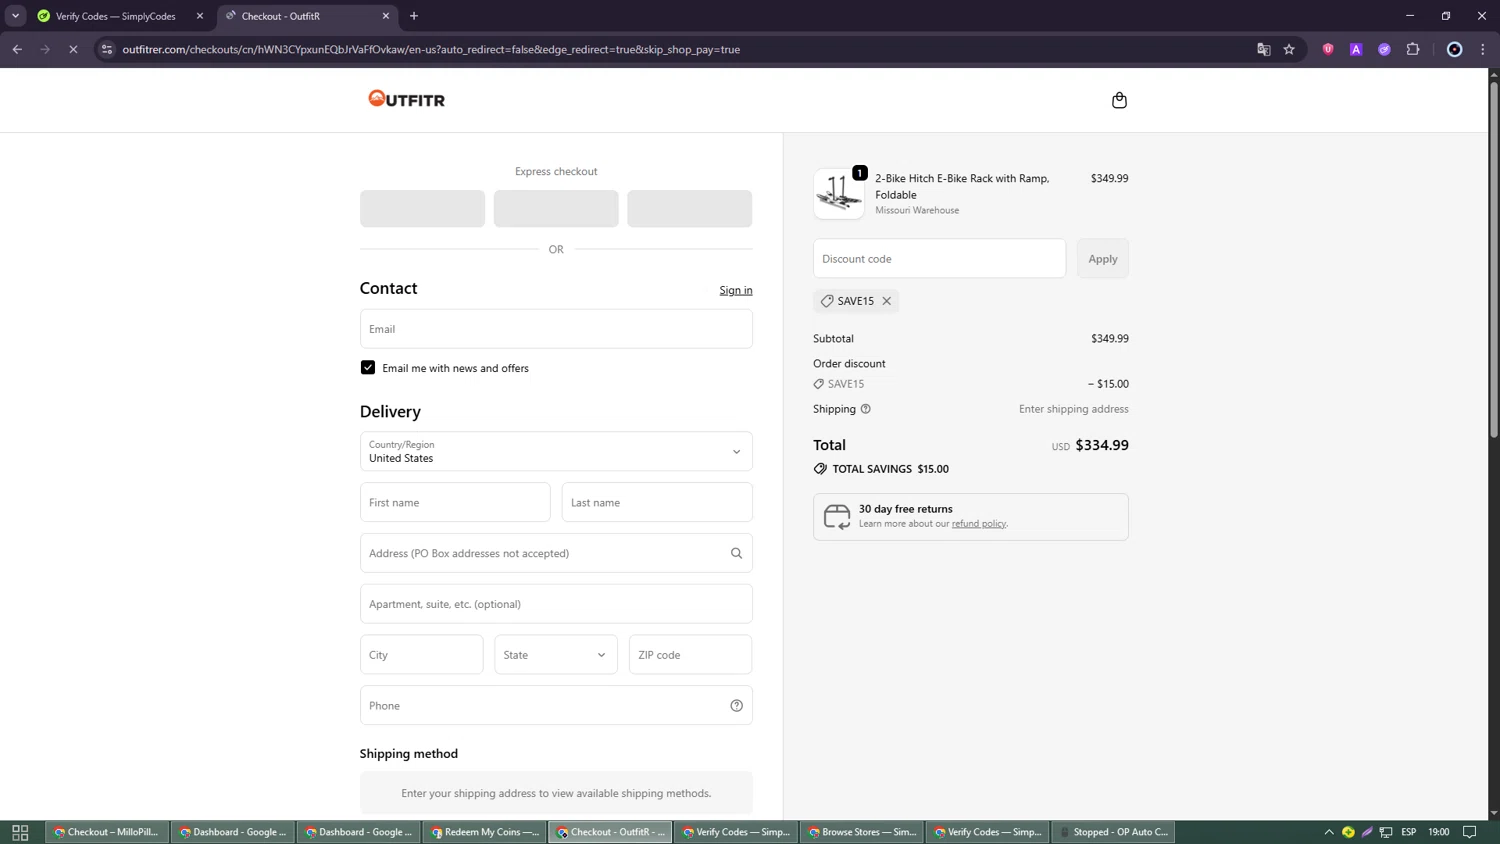This screenshot has height=844, width=1500.
Task: Click the phone field help icon
Action: [736, 706]
